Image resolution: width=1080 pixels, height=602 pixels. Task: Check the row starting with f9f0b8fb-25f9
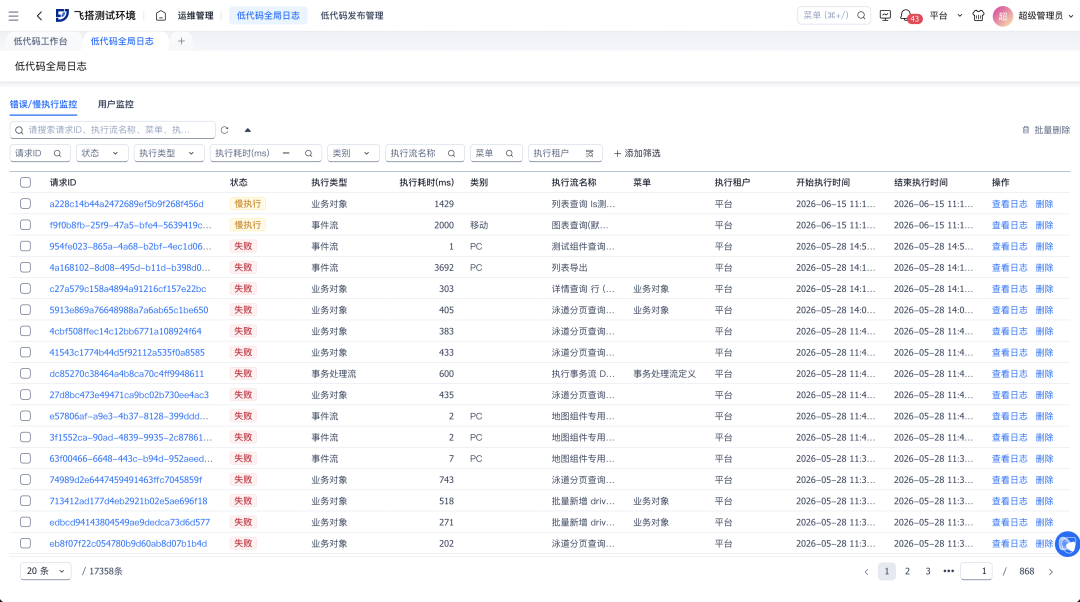coord(25,225)
